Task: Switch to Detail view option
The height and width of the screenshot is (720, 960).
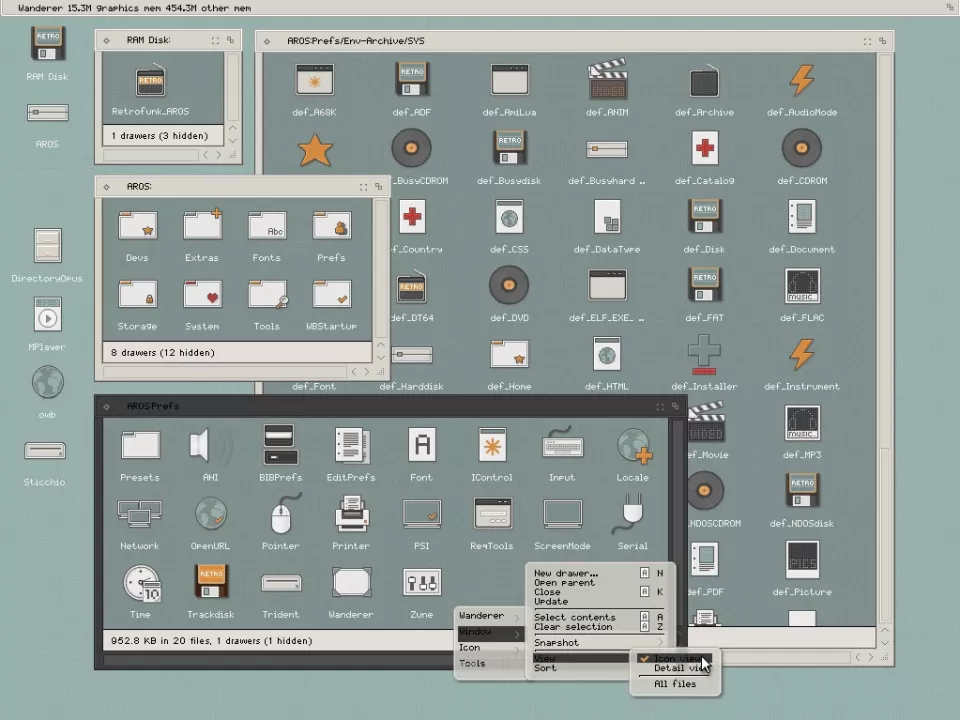Action: click(x=676, y=669)
